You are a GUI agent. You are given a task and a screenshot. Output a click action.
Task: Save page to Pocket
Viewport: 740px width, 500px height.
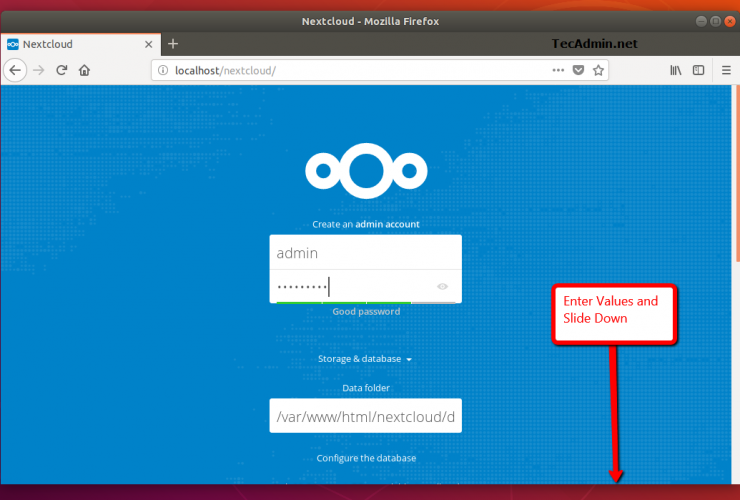click(578, 70)
